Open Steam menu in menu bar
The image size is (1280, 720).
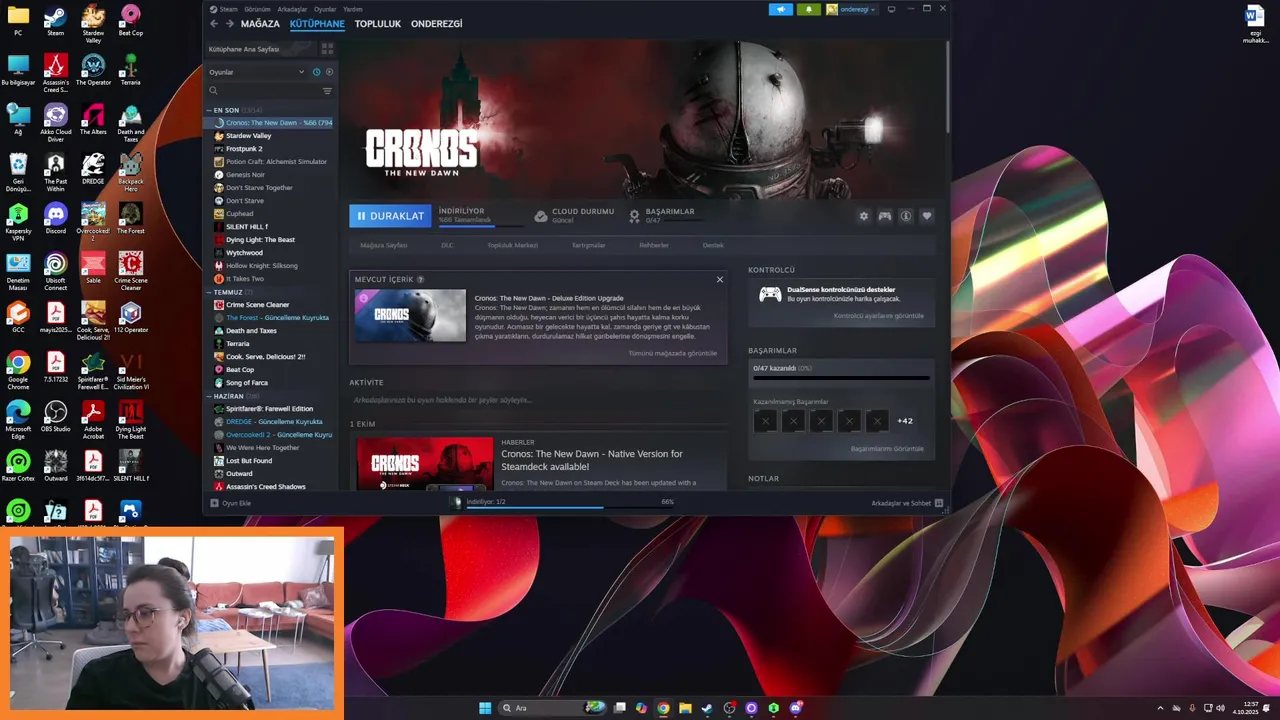pyautogui.click(x=229, y=9)
